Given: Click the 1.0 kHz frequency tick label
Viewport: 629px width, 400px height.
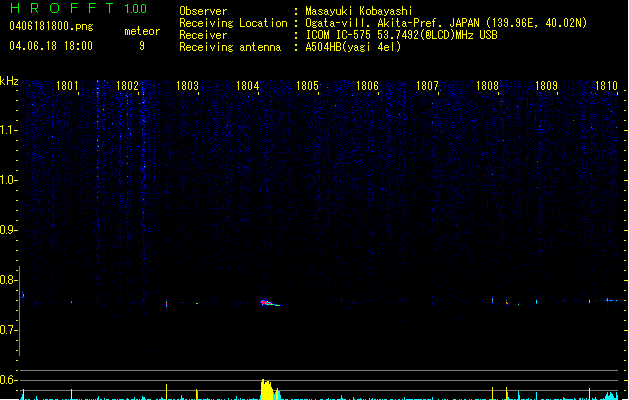Looking at the screenshot, I should tap(8, 180).
